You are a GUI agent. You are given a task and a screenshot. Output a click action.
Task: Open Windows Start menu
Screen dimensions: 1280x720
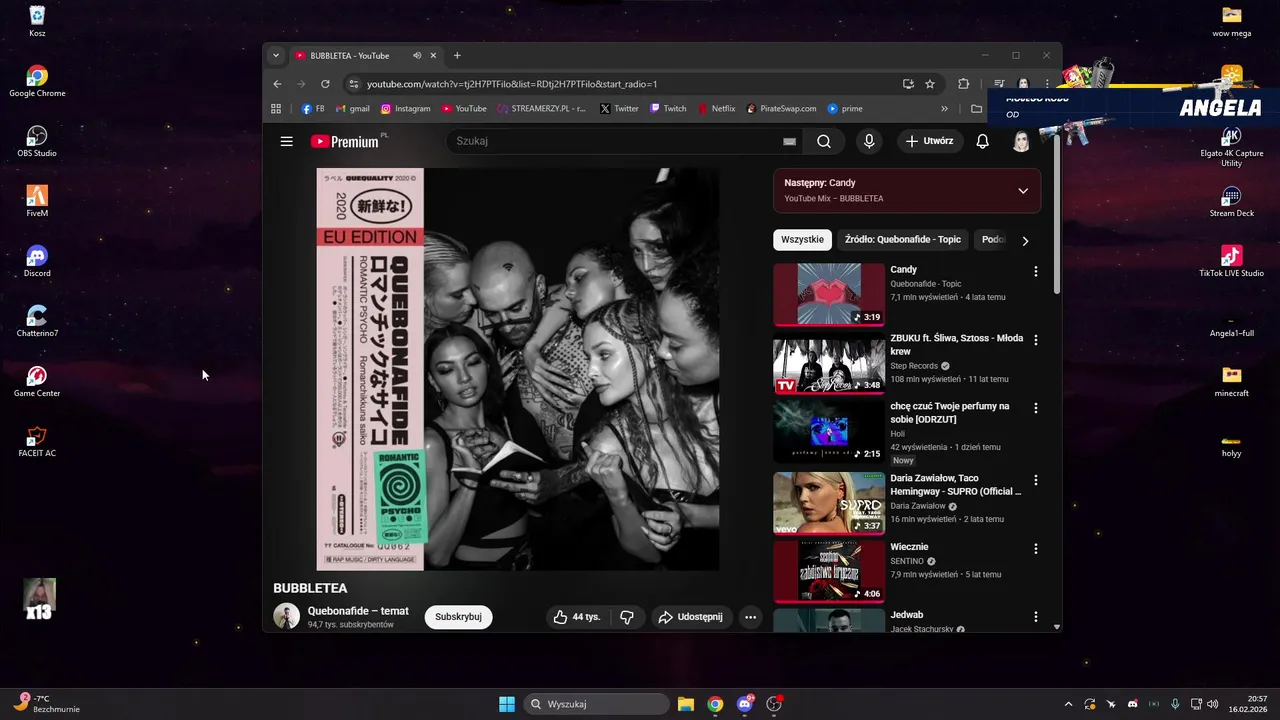pos(507,704)
